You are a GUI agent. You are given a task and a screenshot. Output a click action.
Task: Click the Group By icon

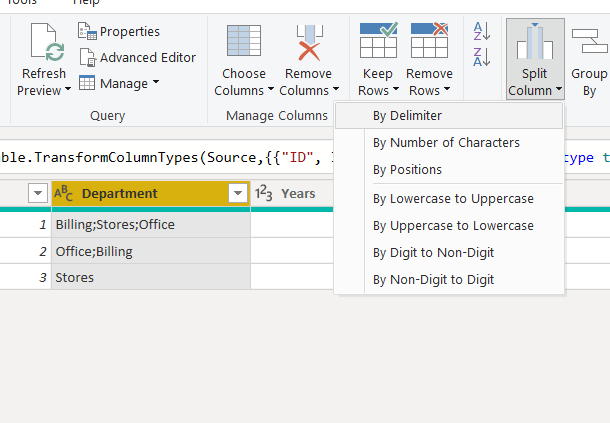pos(590,41)
